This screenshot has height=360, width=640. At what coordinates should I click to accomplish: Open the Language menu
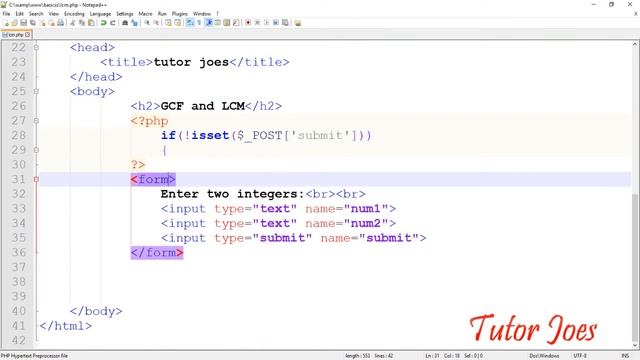100,13
